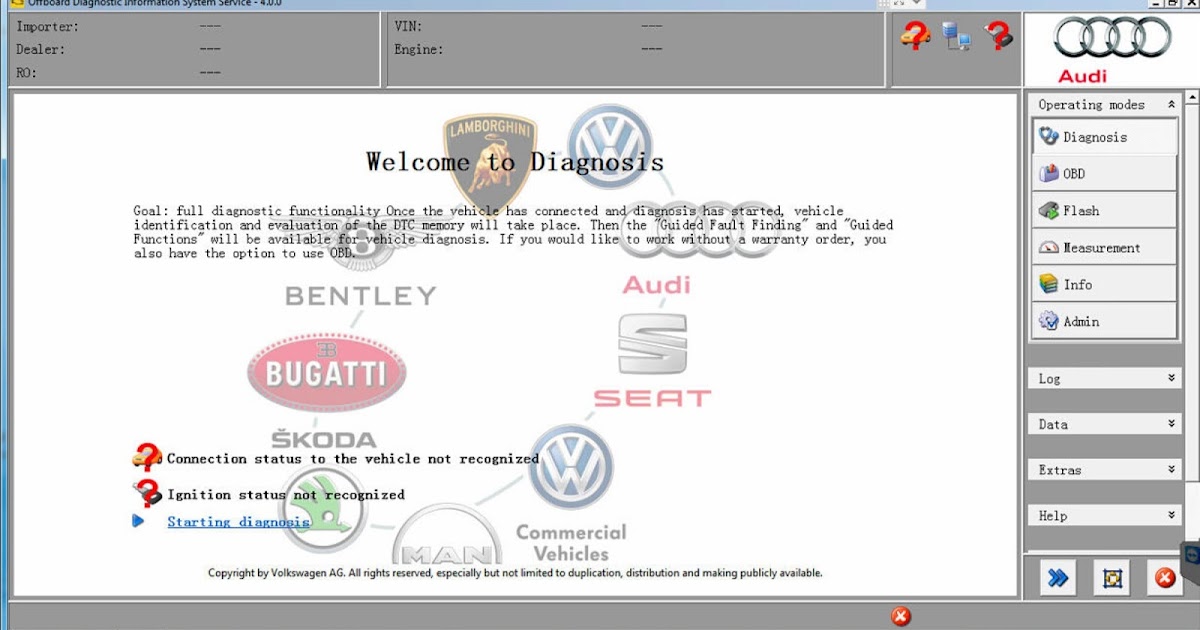
Task: Click the Welcome to Diagnosis heading
Action: [515, 162]
